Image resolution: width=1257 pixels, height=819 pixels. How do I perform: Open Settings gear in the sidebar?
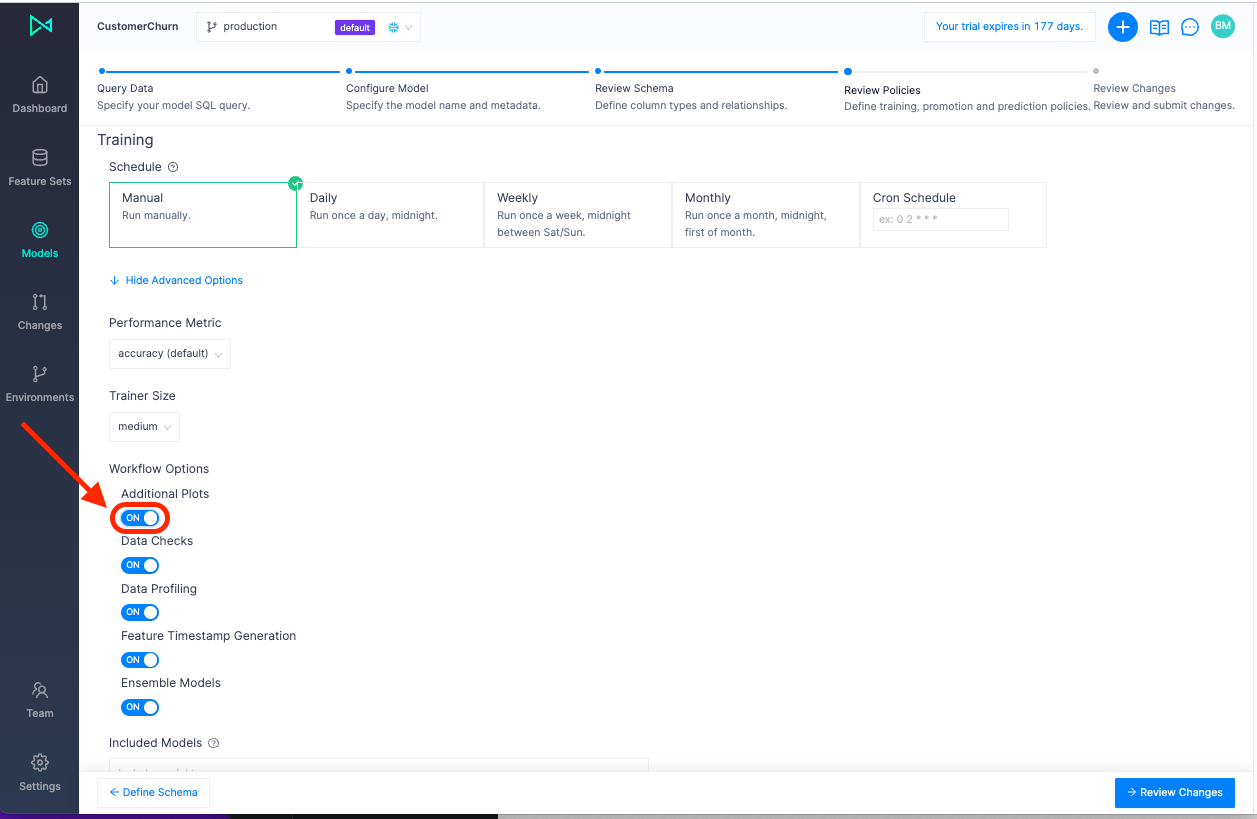click(39, 772)
